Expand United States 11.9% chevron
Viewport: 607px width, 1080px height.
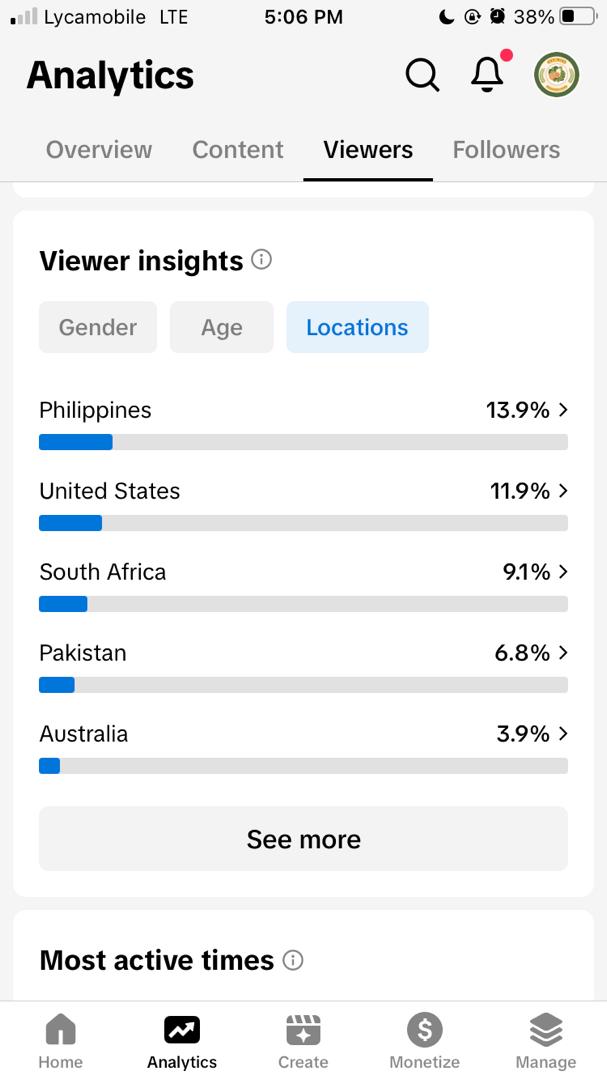[x=563, y=490]
